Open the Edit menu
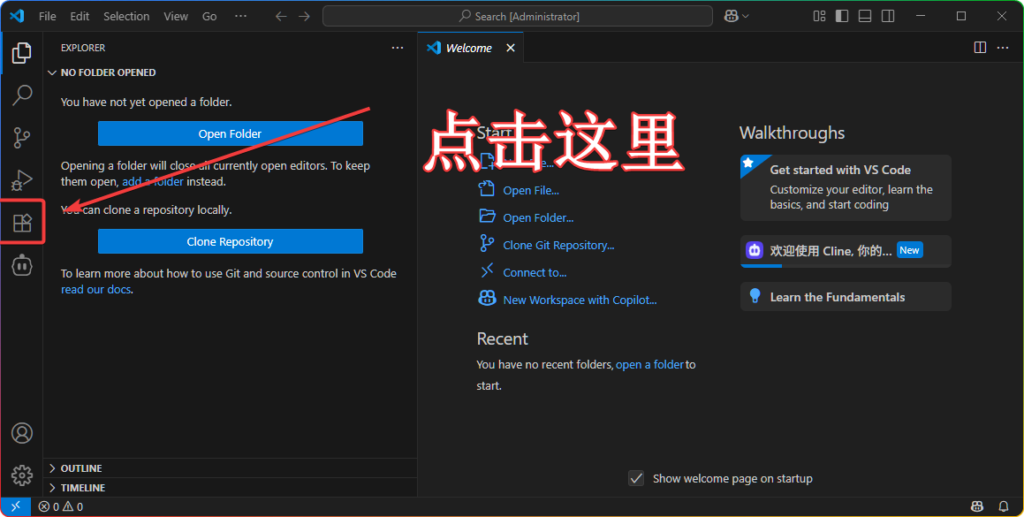 [80, 16]
